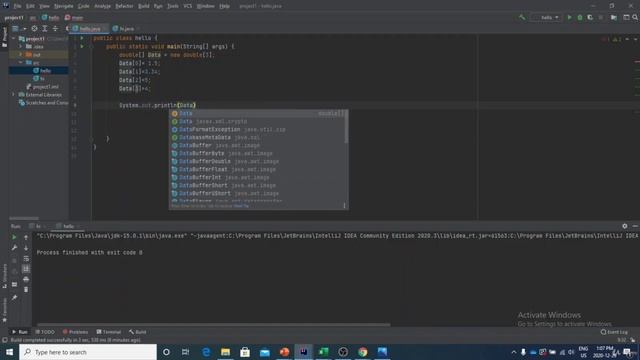Expand External Libraries in Project tree
This screenshot has width=640, height=360.
13,95
